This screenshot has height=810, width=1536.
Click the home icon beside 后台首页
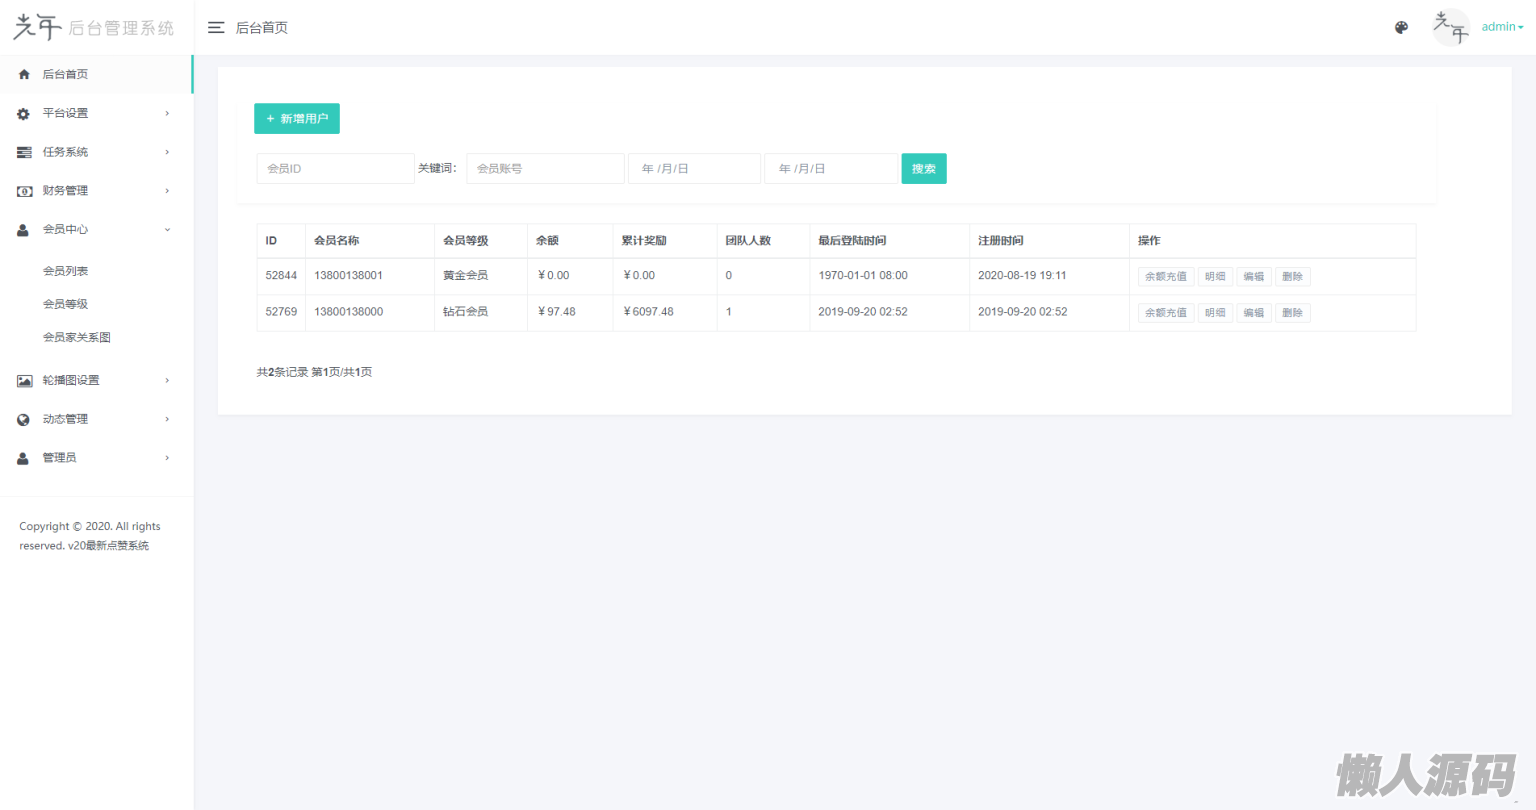pyautogui.click(x=24, y=74)
